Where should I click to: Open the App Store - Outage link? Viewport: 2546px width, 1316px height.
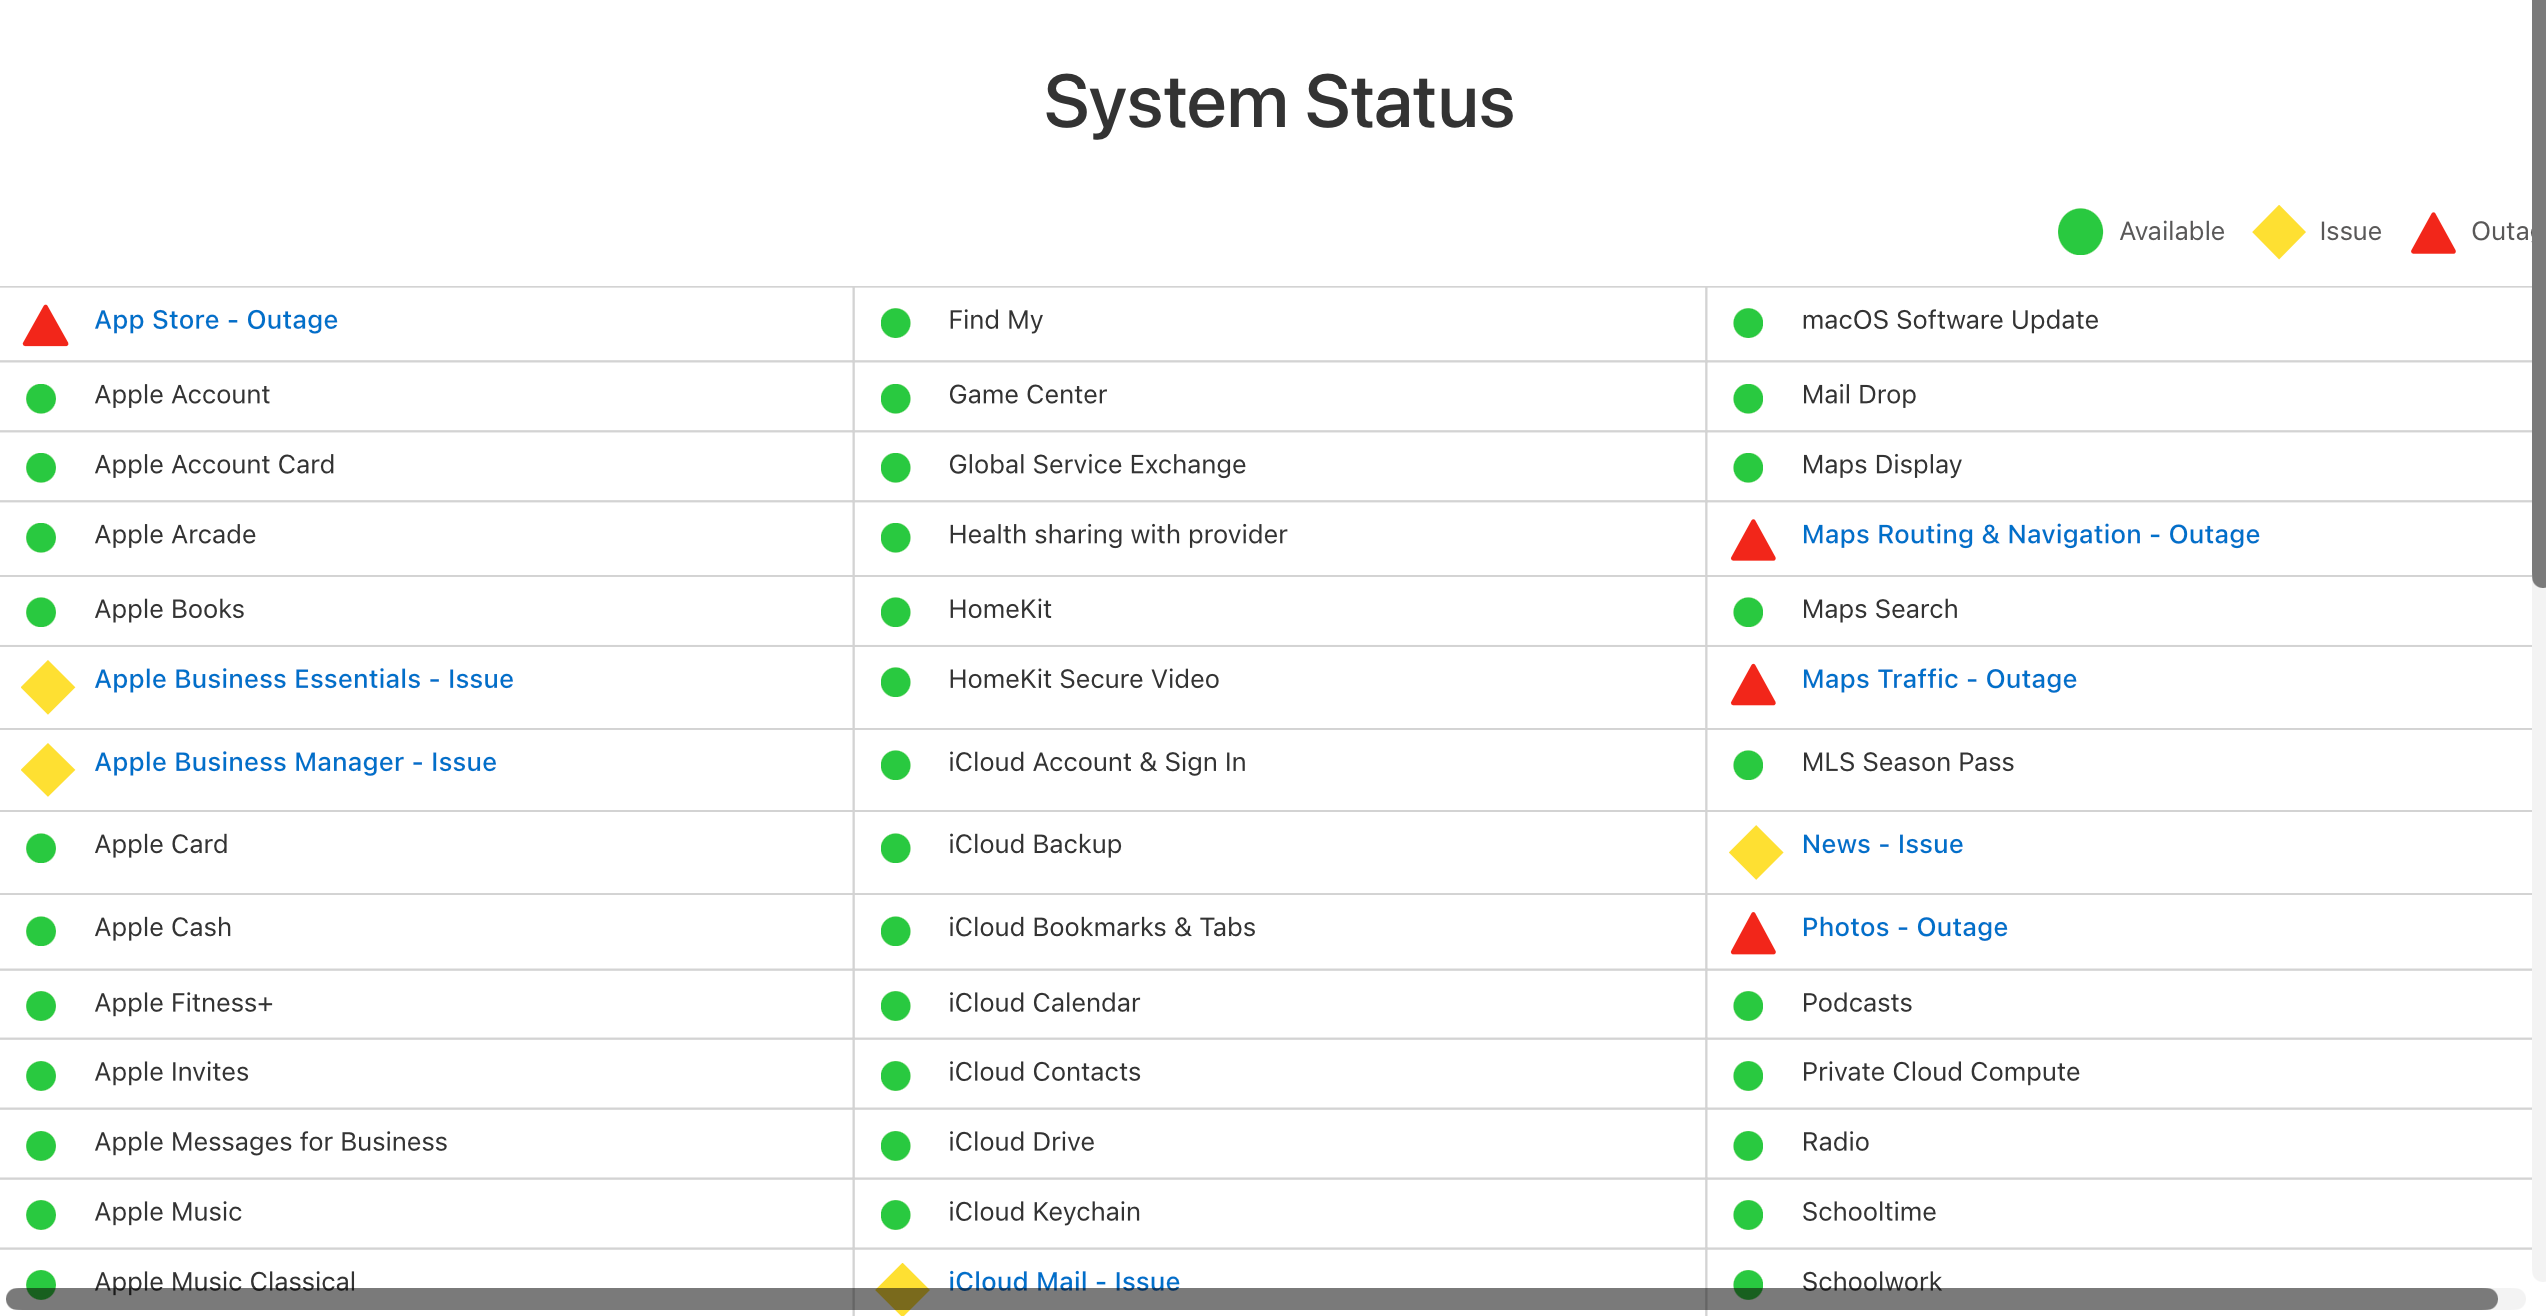pyautogui.click(x=216, y=320)
